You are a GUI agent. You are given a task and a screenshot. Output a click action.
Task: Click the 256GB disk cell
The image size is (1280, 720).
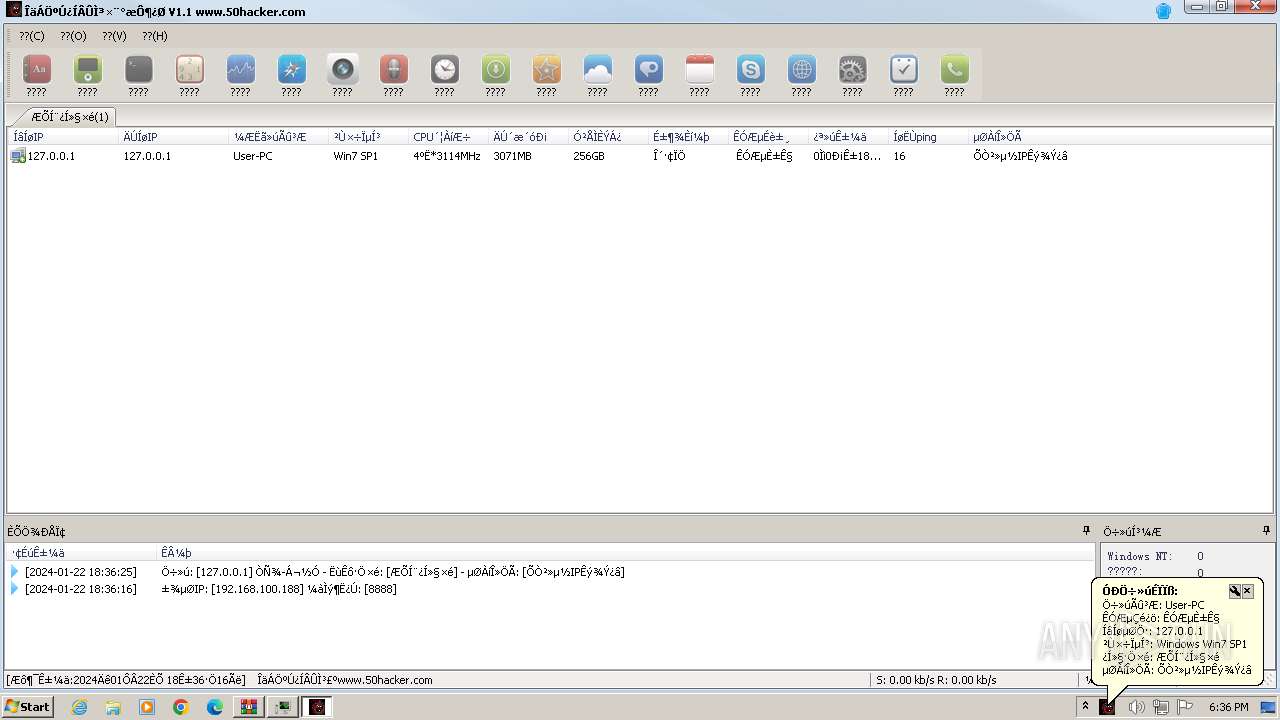coord(589,156)
